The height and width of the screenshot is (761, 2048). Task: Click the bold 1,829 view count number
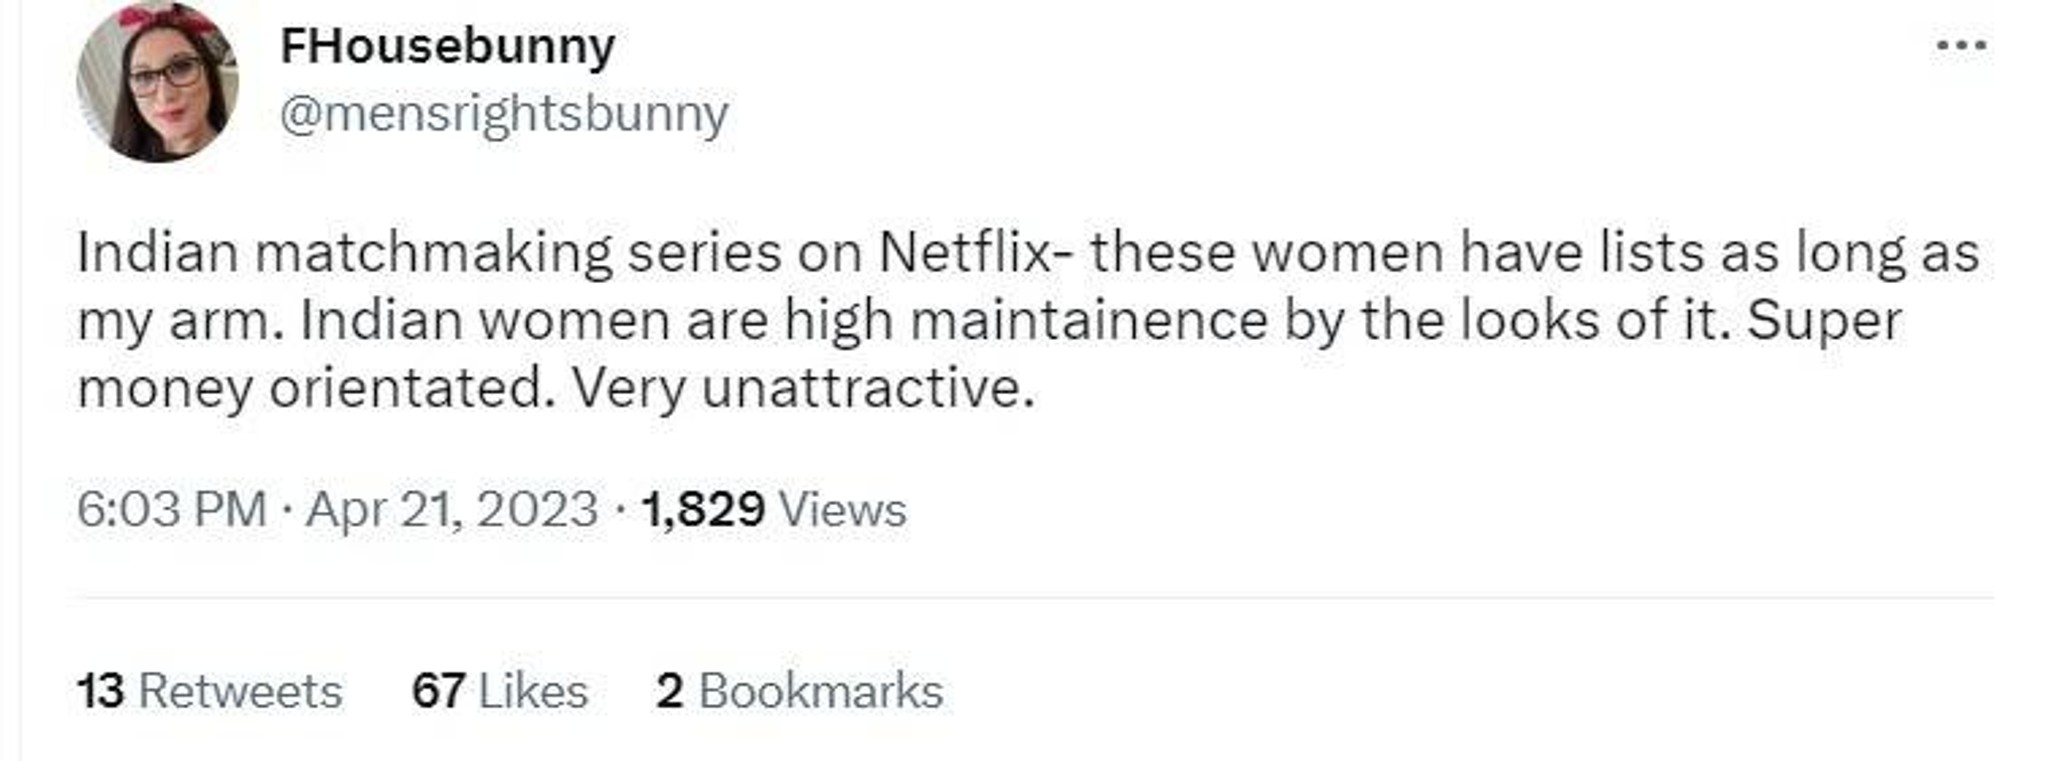(x=703, y=509)
